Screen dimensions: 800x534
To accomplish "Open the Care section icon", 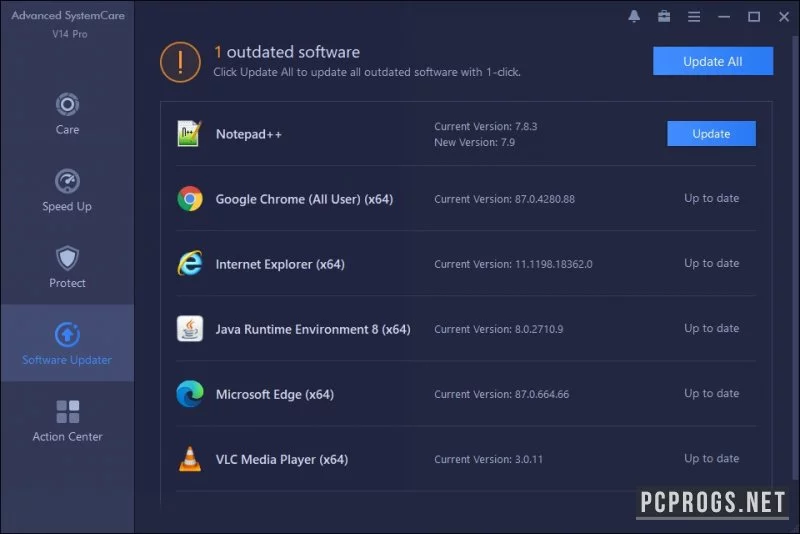I will 67,105.
